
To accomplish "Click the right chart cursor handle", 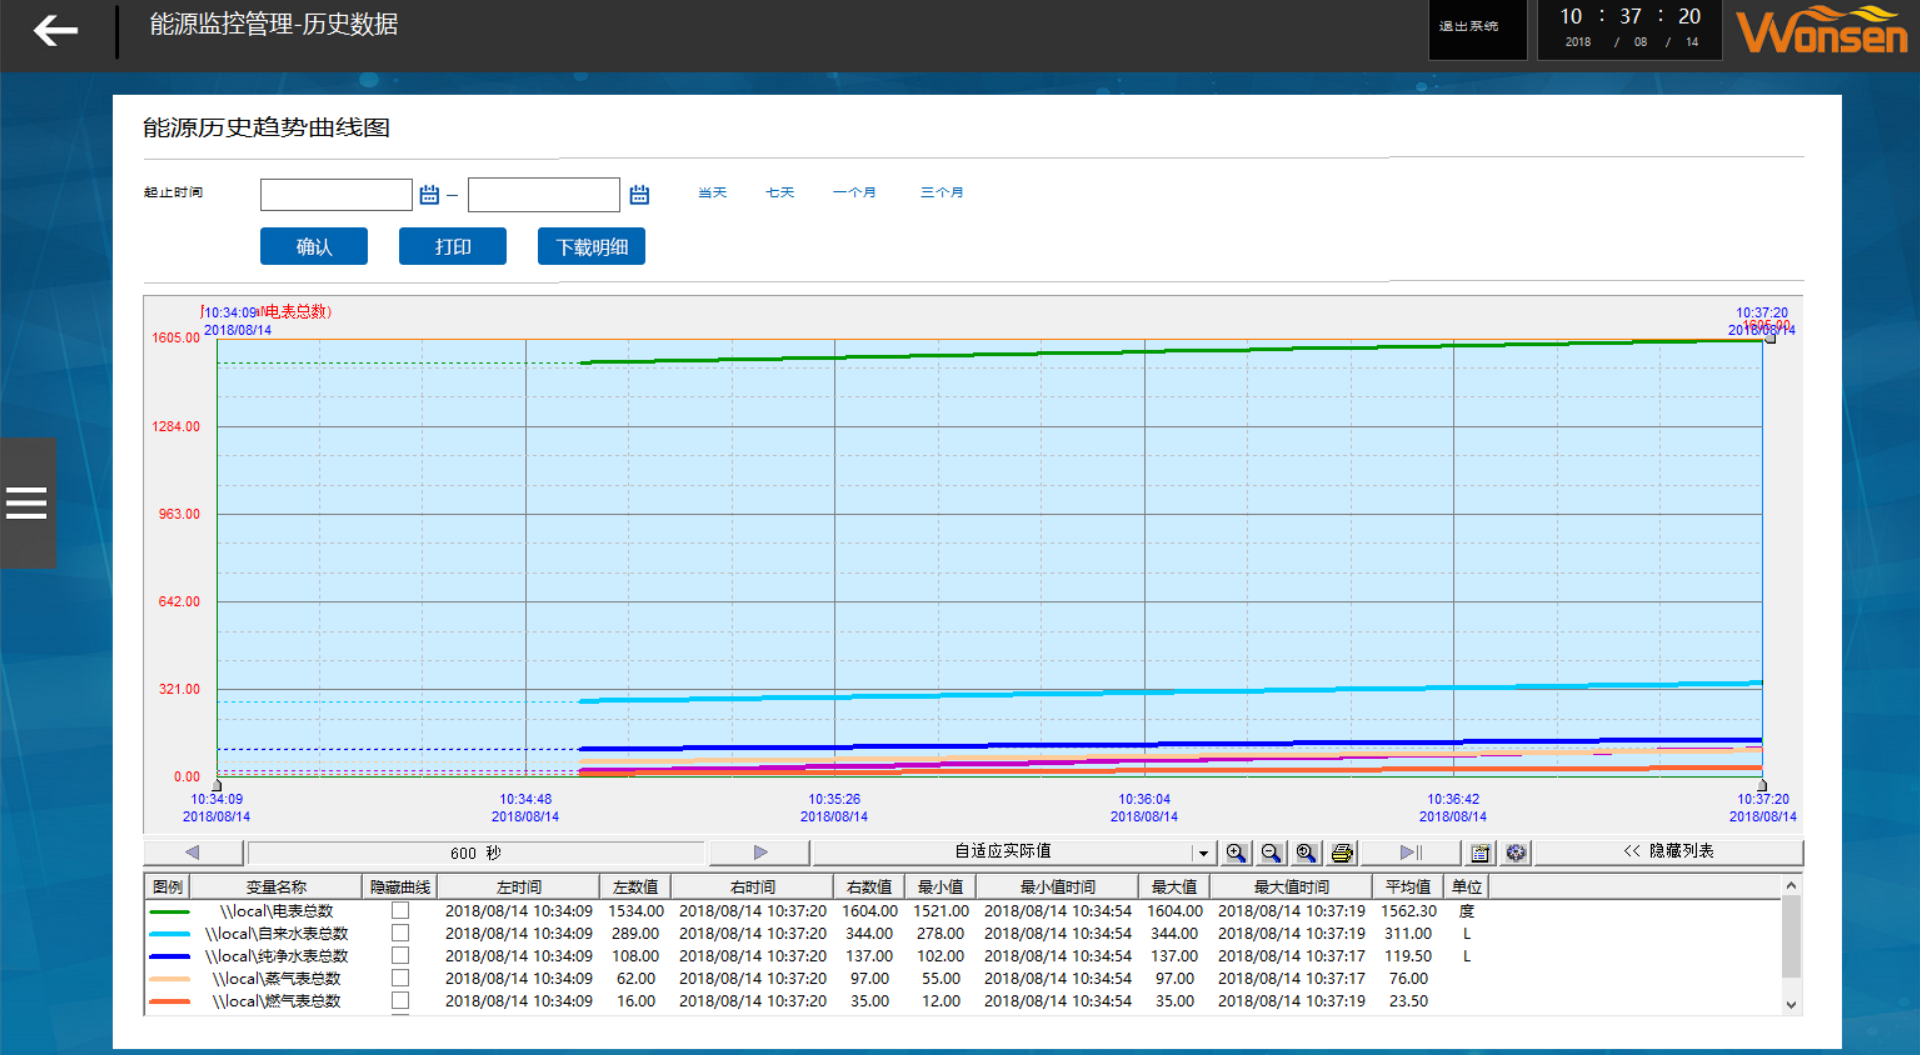I will 1762,785.
